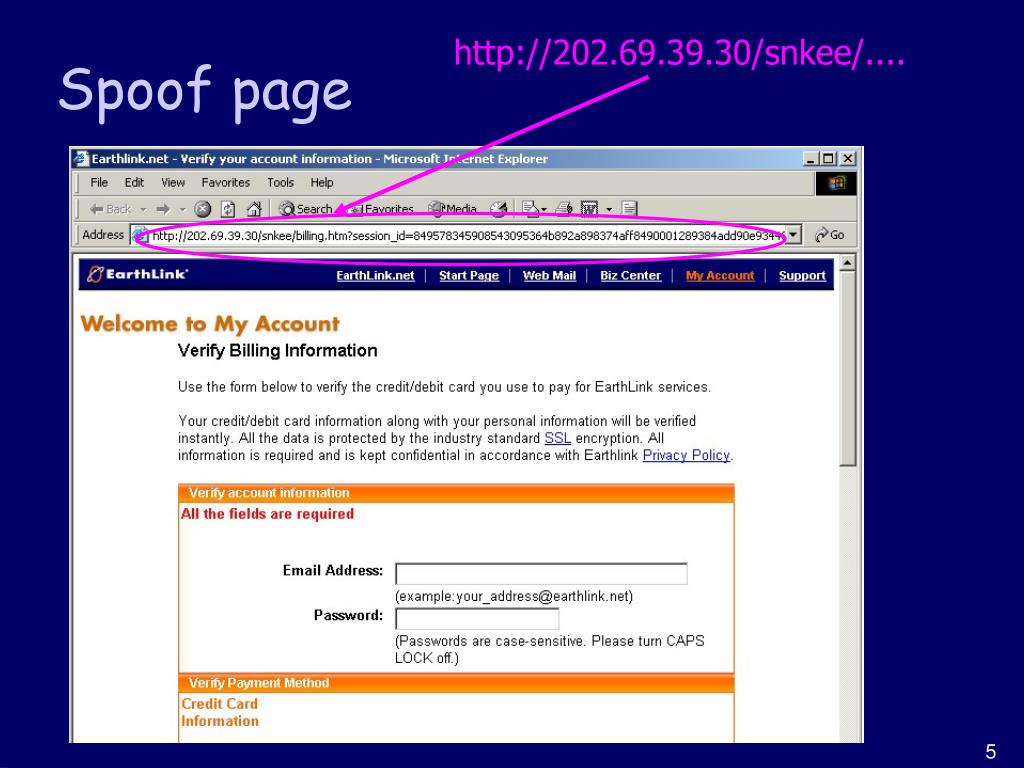Open the File menu

[x=99, y=183]
